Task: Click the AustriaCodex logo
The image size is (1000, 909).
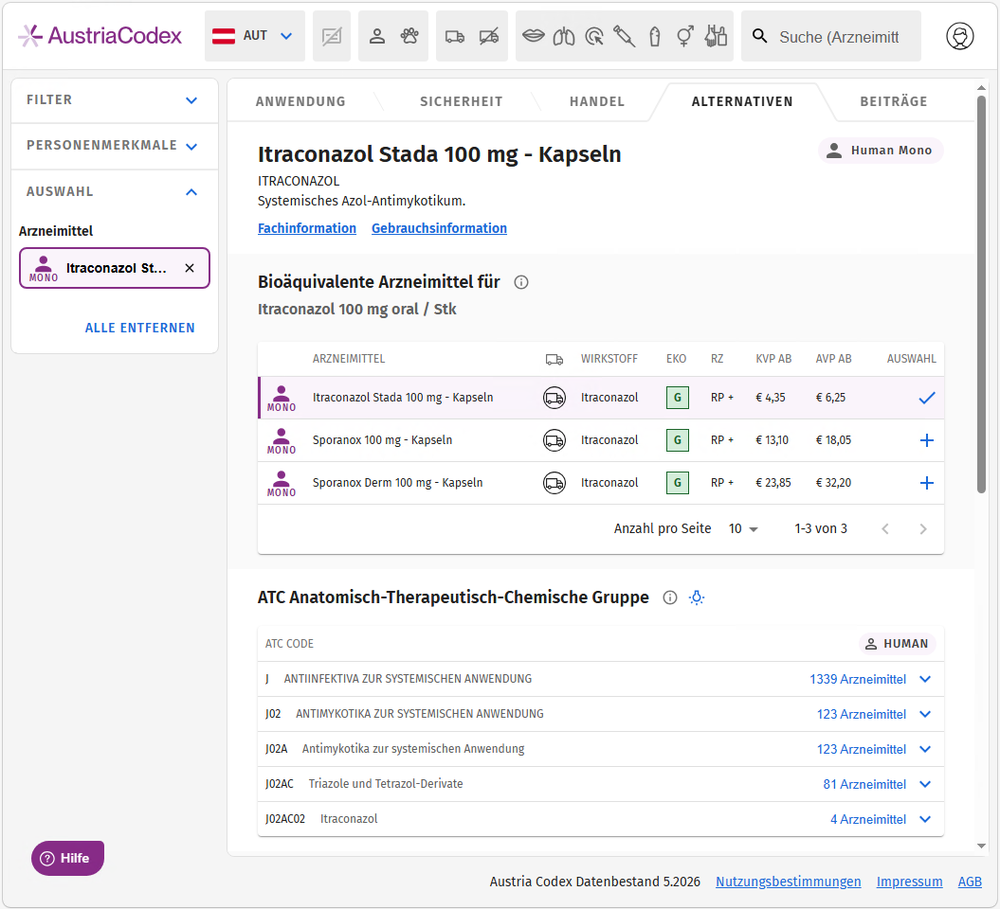Action: (x=99, y=36)
